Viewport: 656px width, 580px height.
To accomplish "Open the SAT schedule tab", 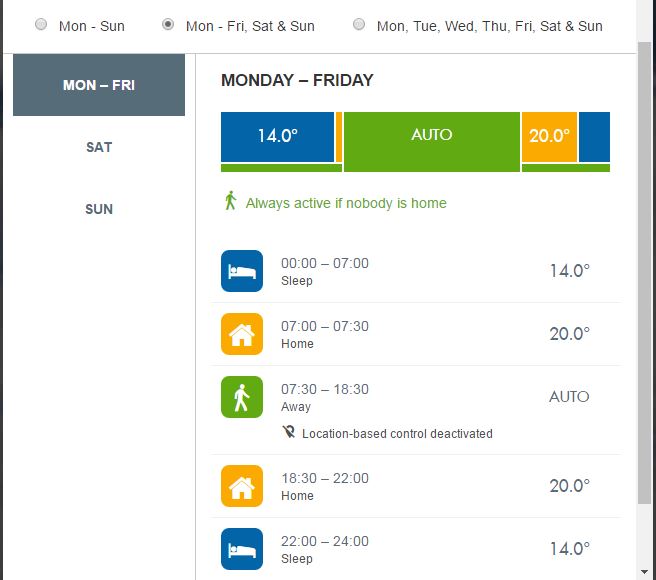I will click(99, 147).
